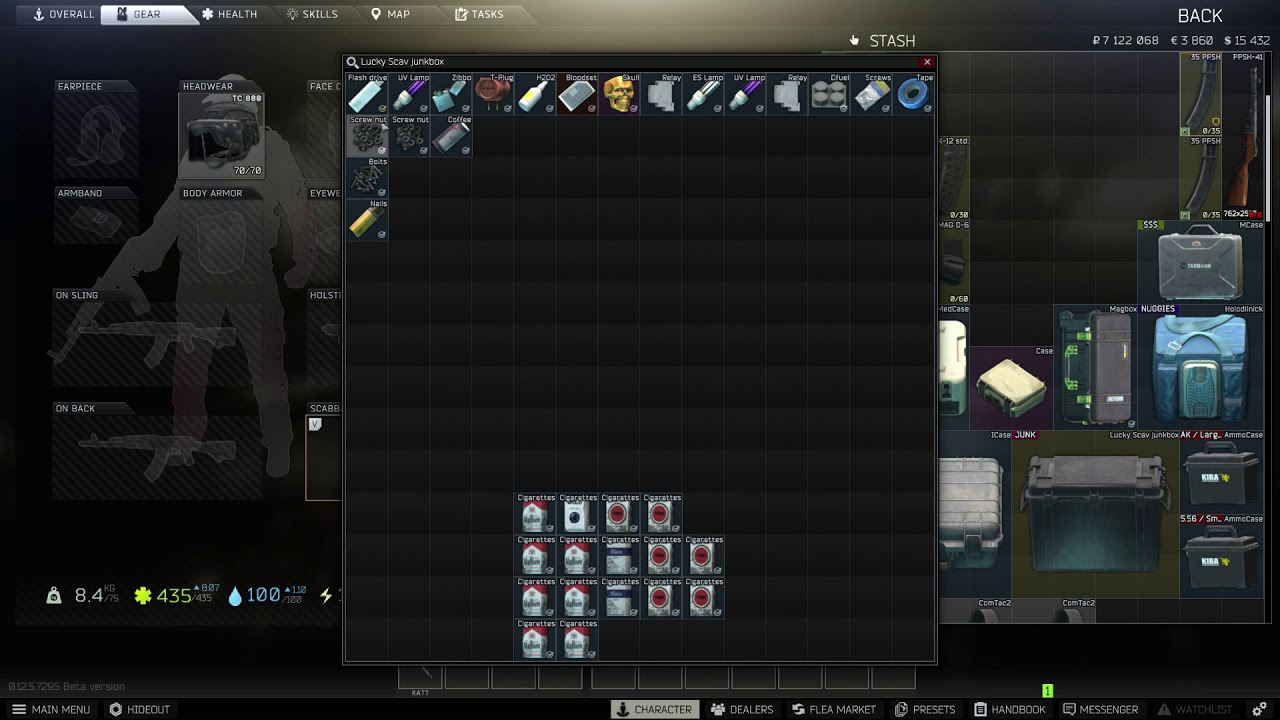
Task: Open the SKILLS tab
Action: [312, 14]
